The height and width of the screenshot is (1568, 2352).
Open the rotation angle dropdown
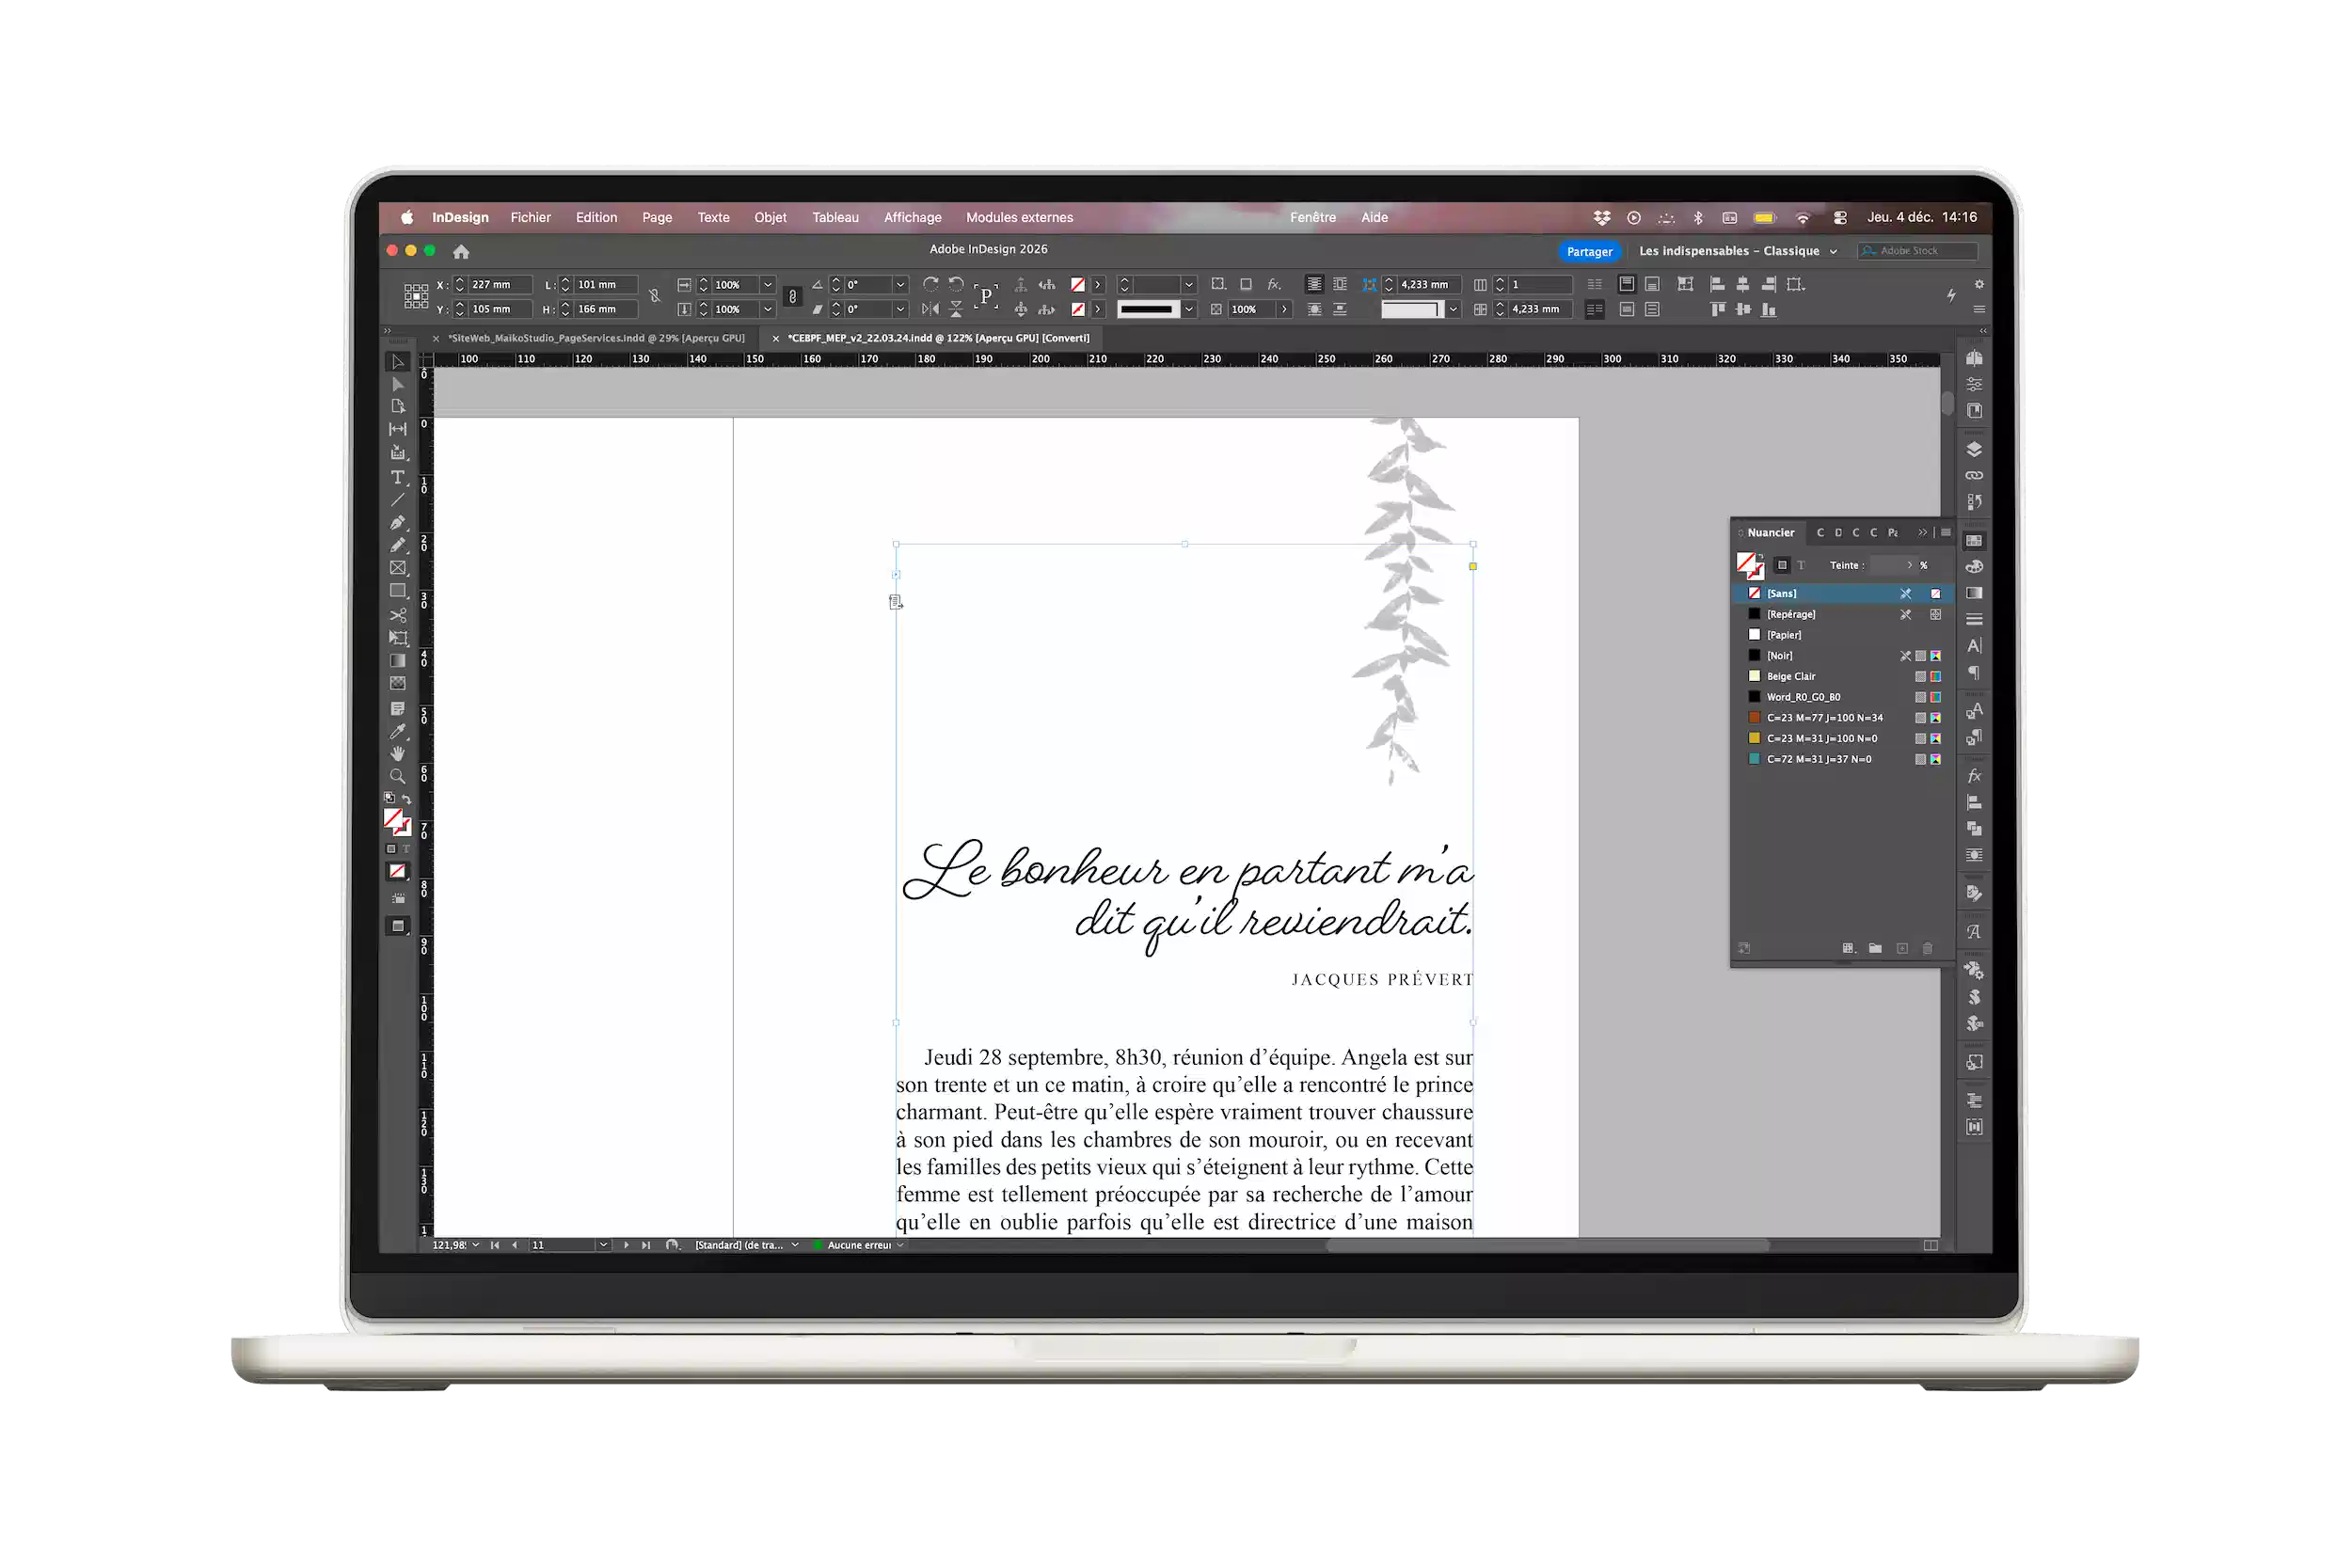(900, 284)
